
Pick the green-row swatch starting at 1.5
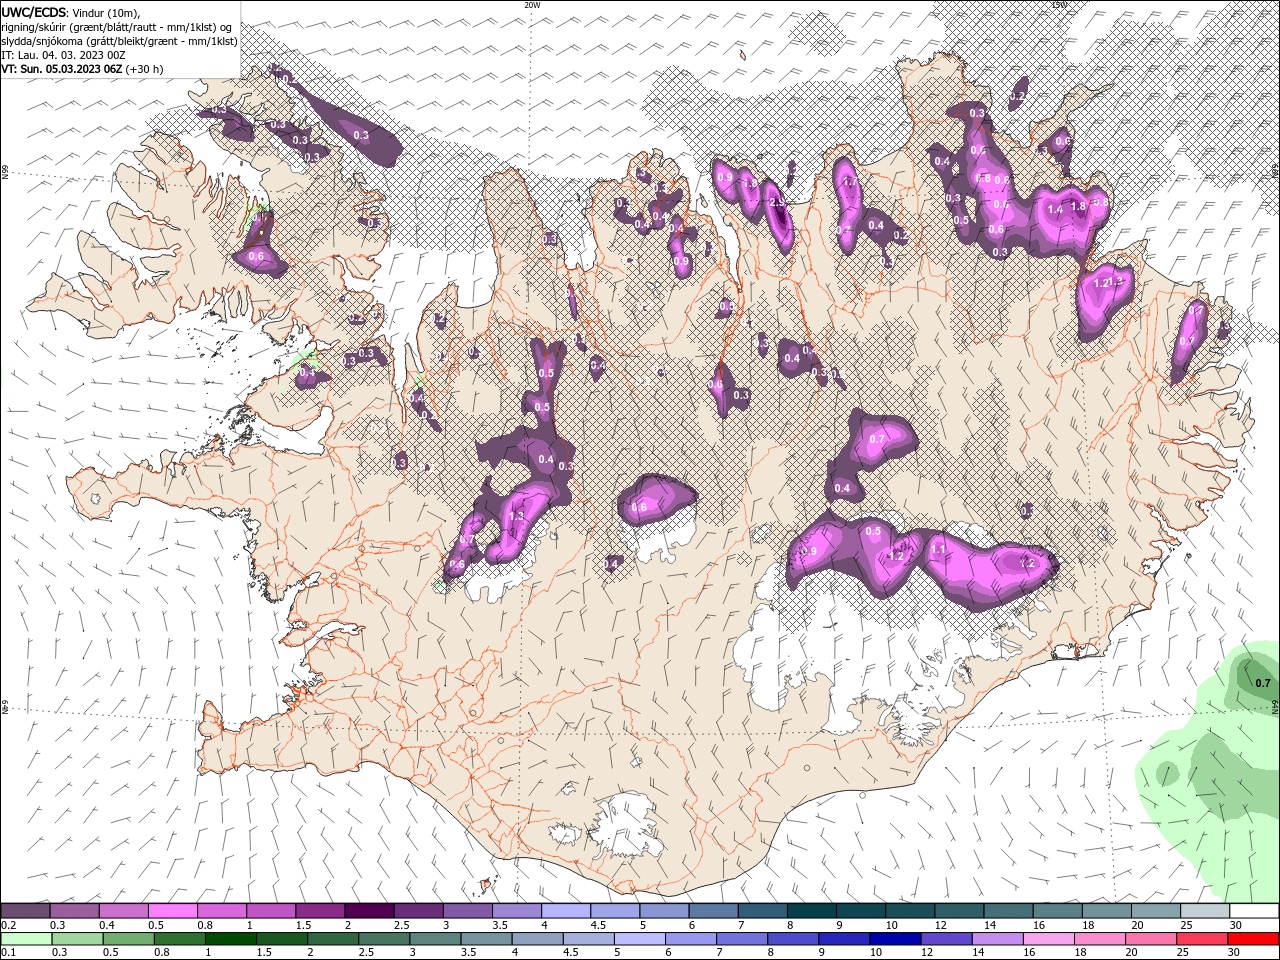[x=281, y=939]
